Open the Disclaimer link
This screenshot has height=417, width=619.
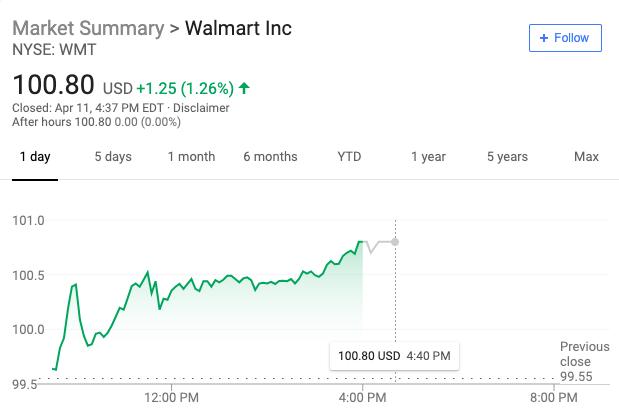(201, 108)
